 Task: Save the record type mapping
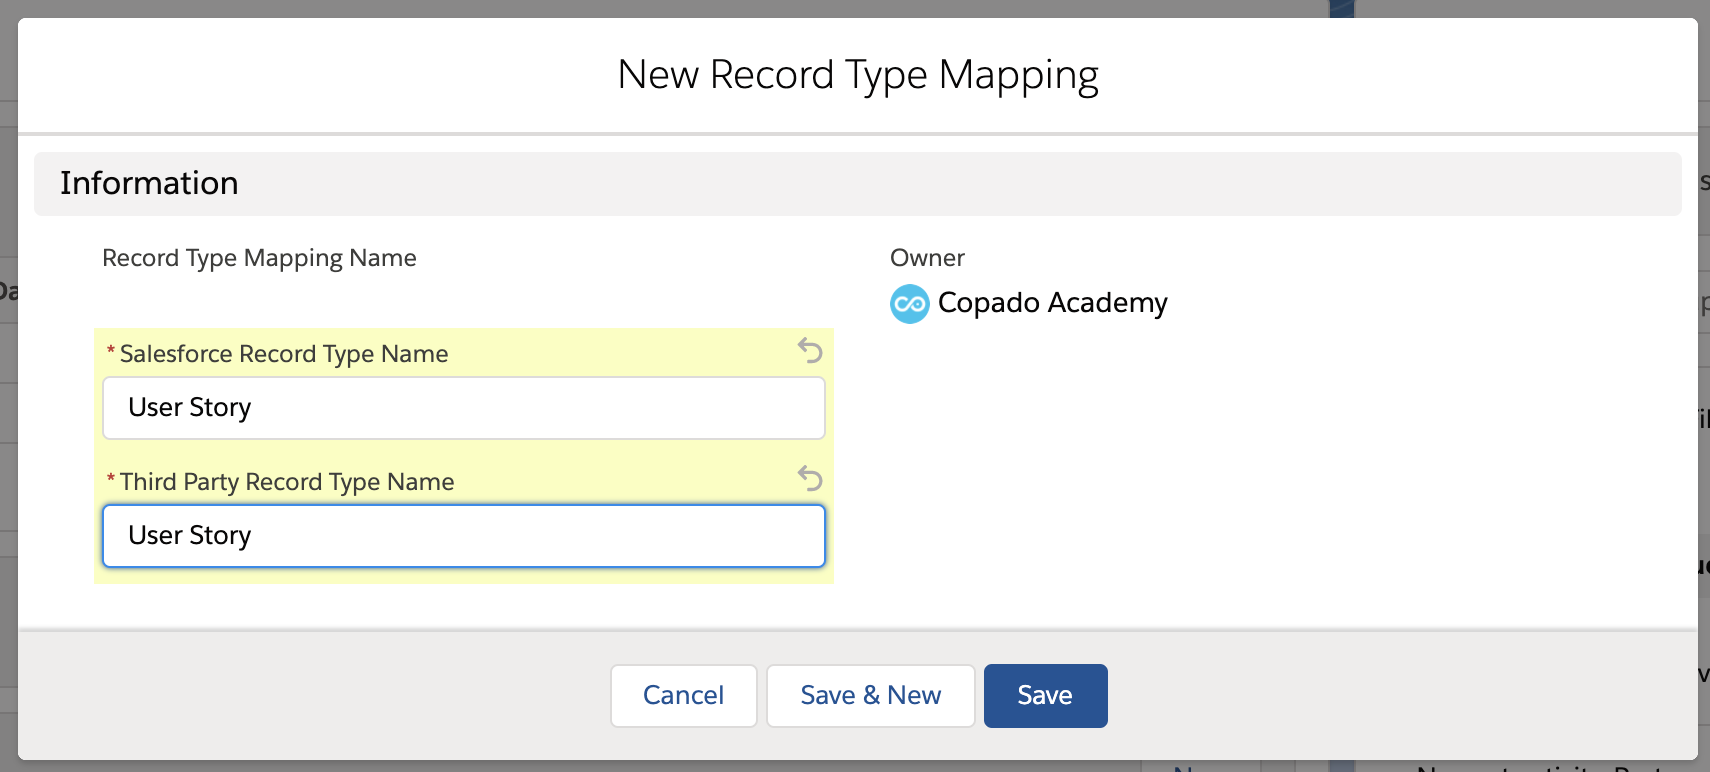coord(1045,696)
